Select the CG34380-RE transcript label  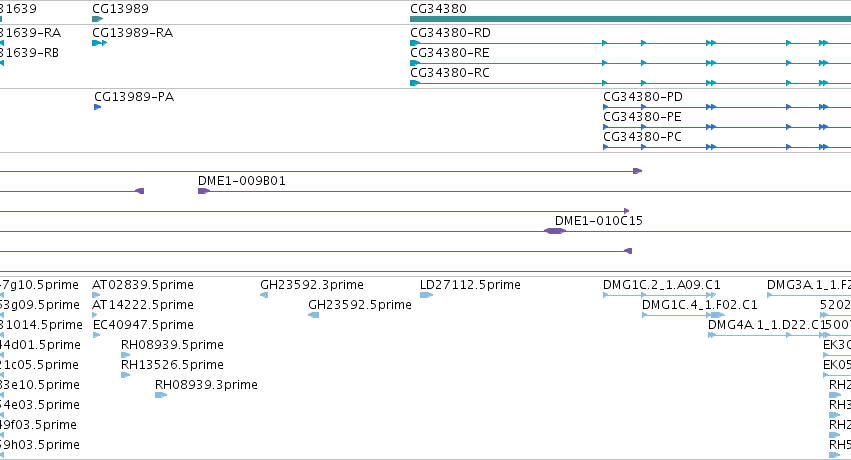click(449, 53)
